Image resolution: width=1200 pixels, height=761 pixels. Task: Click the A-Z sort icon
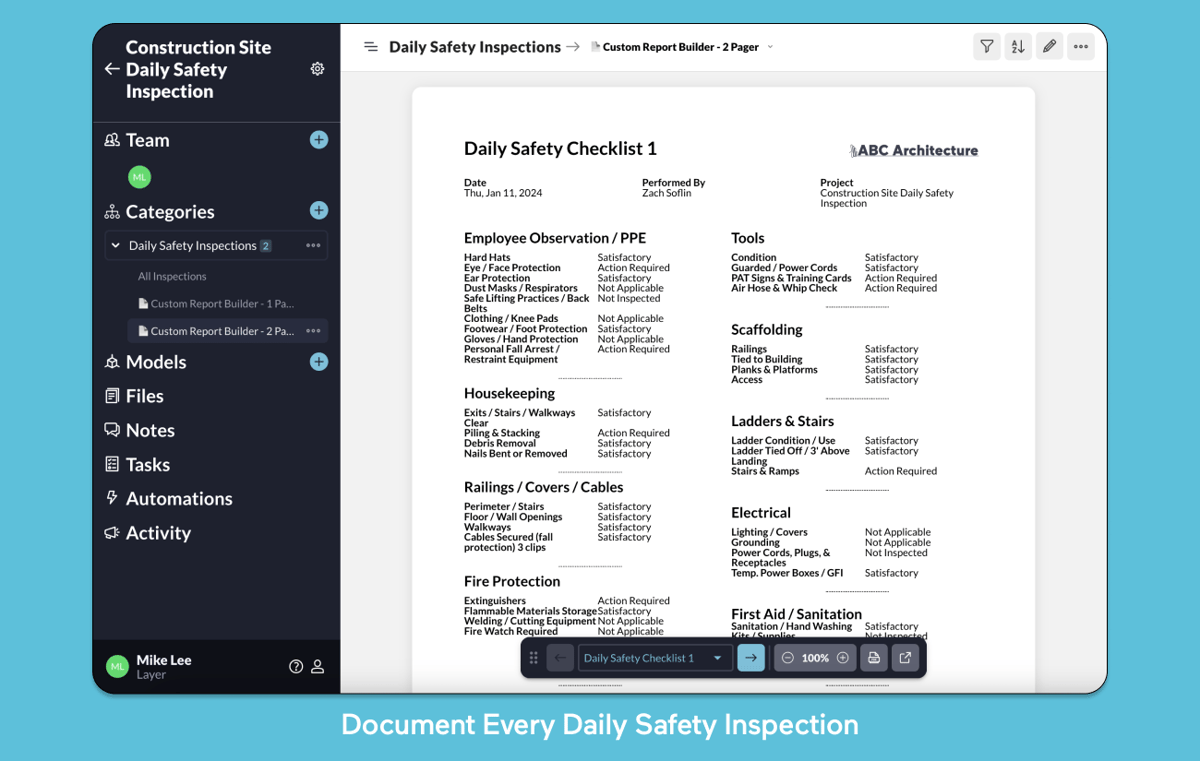click(1018, 46)
